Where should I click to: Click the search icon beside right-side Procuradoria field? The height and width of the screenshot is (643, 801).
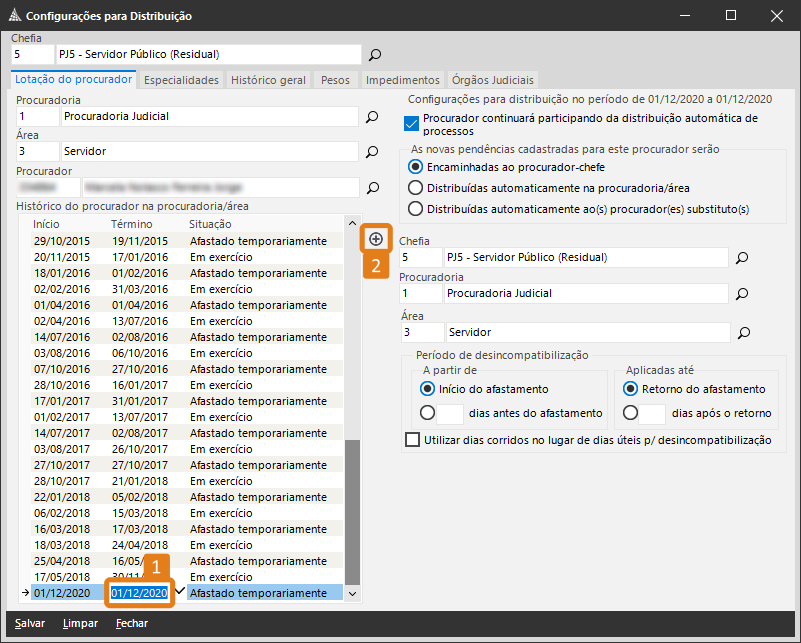(742, 294)
